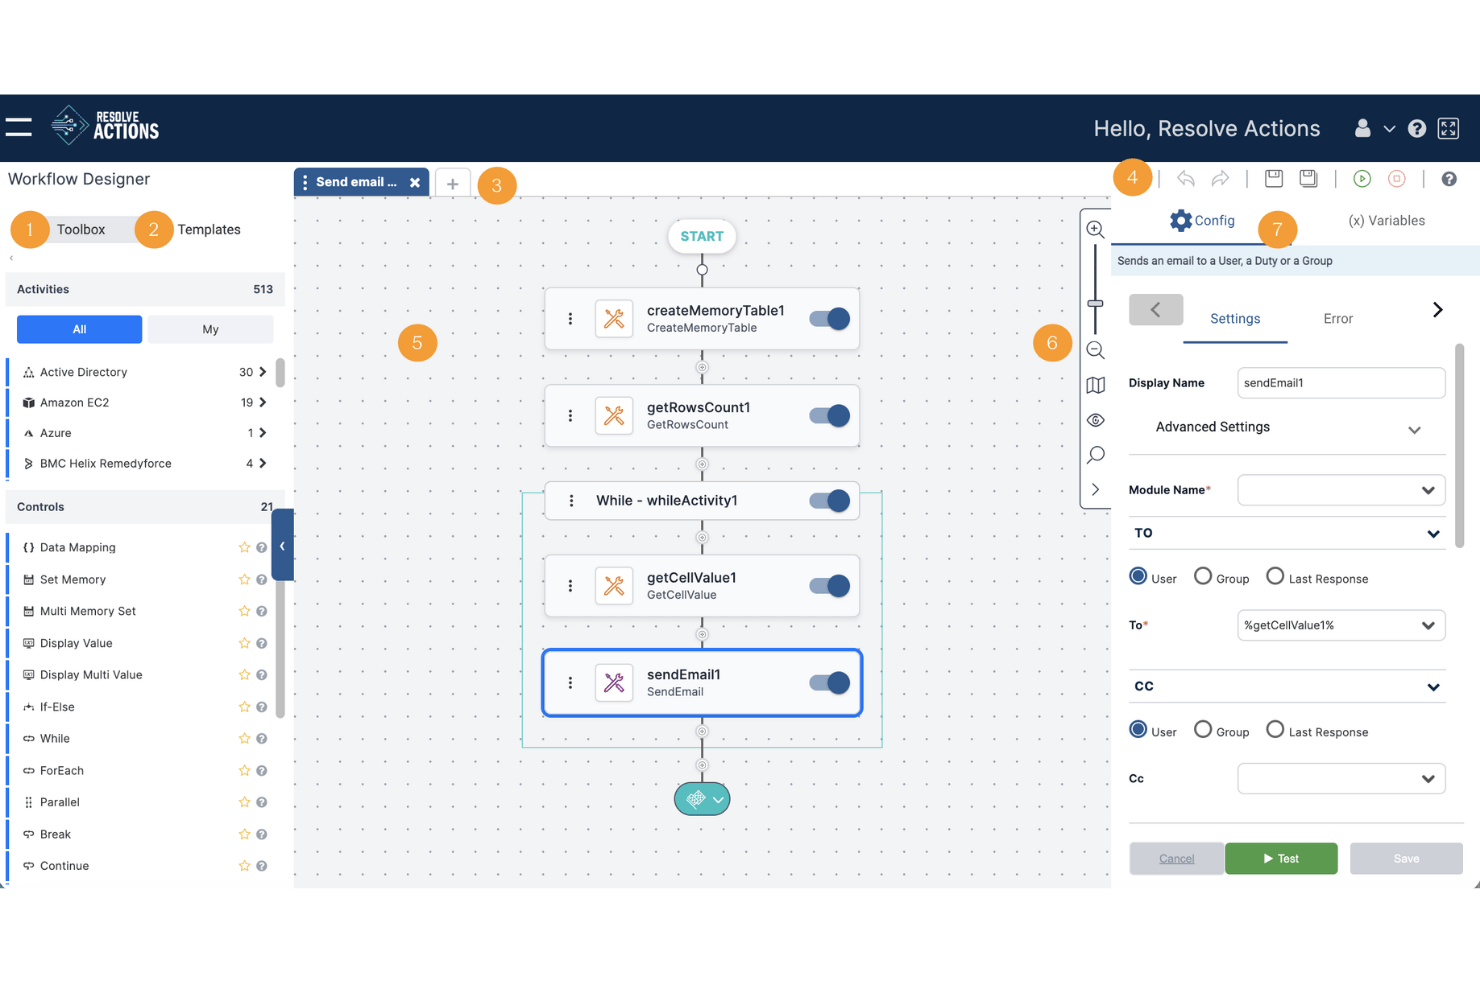The height and width of the screenshot is (987, 1480).
Task: Show All activities filter
Action: pyautogui.click(x=79, y=329)
